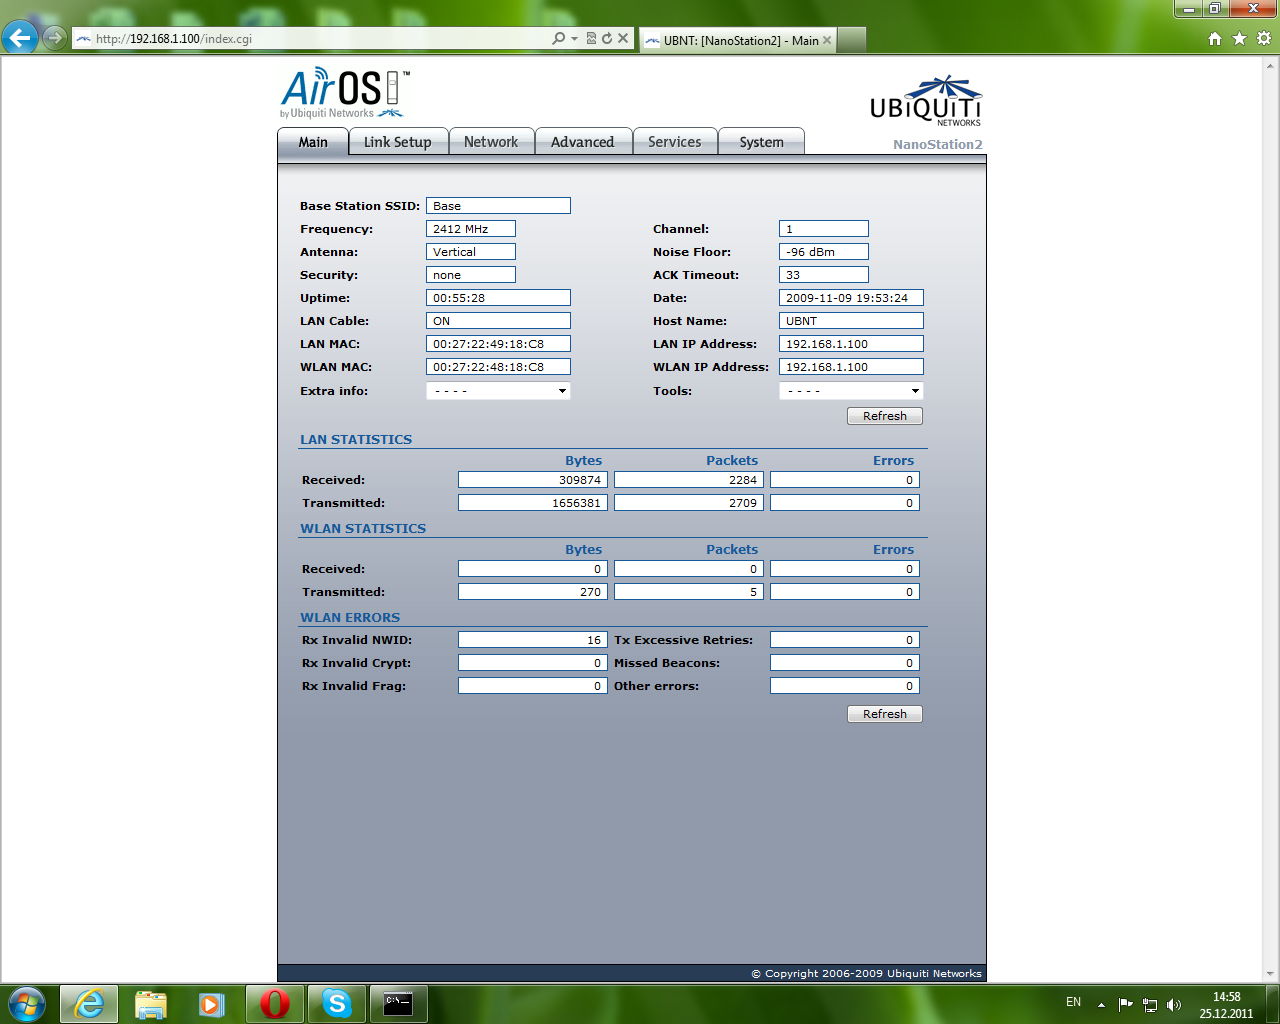The height and width of the screenshot is (1024, 1280).
Task: Open the browser Tools gear menu
Action: [1264, 38]
